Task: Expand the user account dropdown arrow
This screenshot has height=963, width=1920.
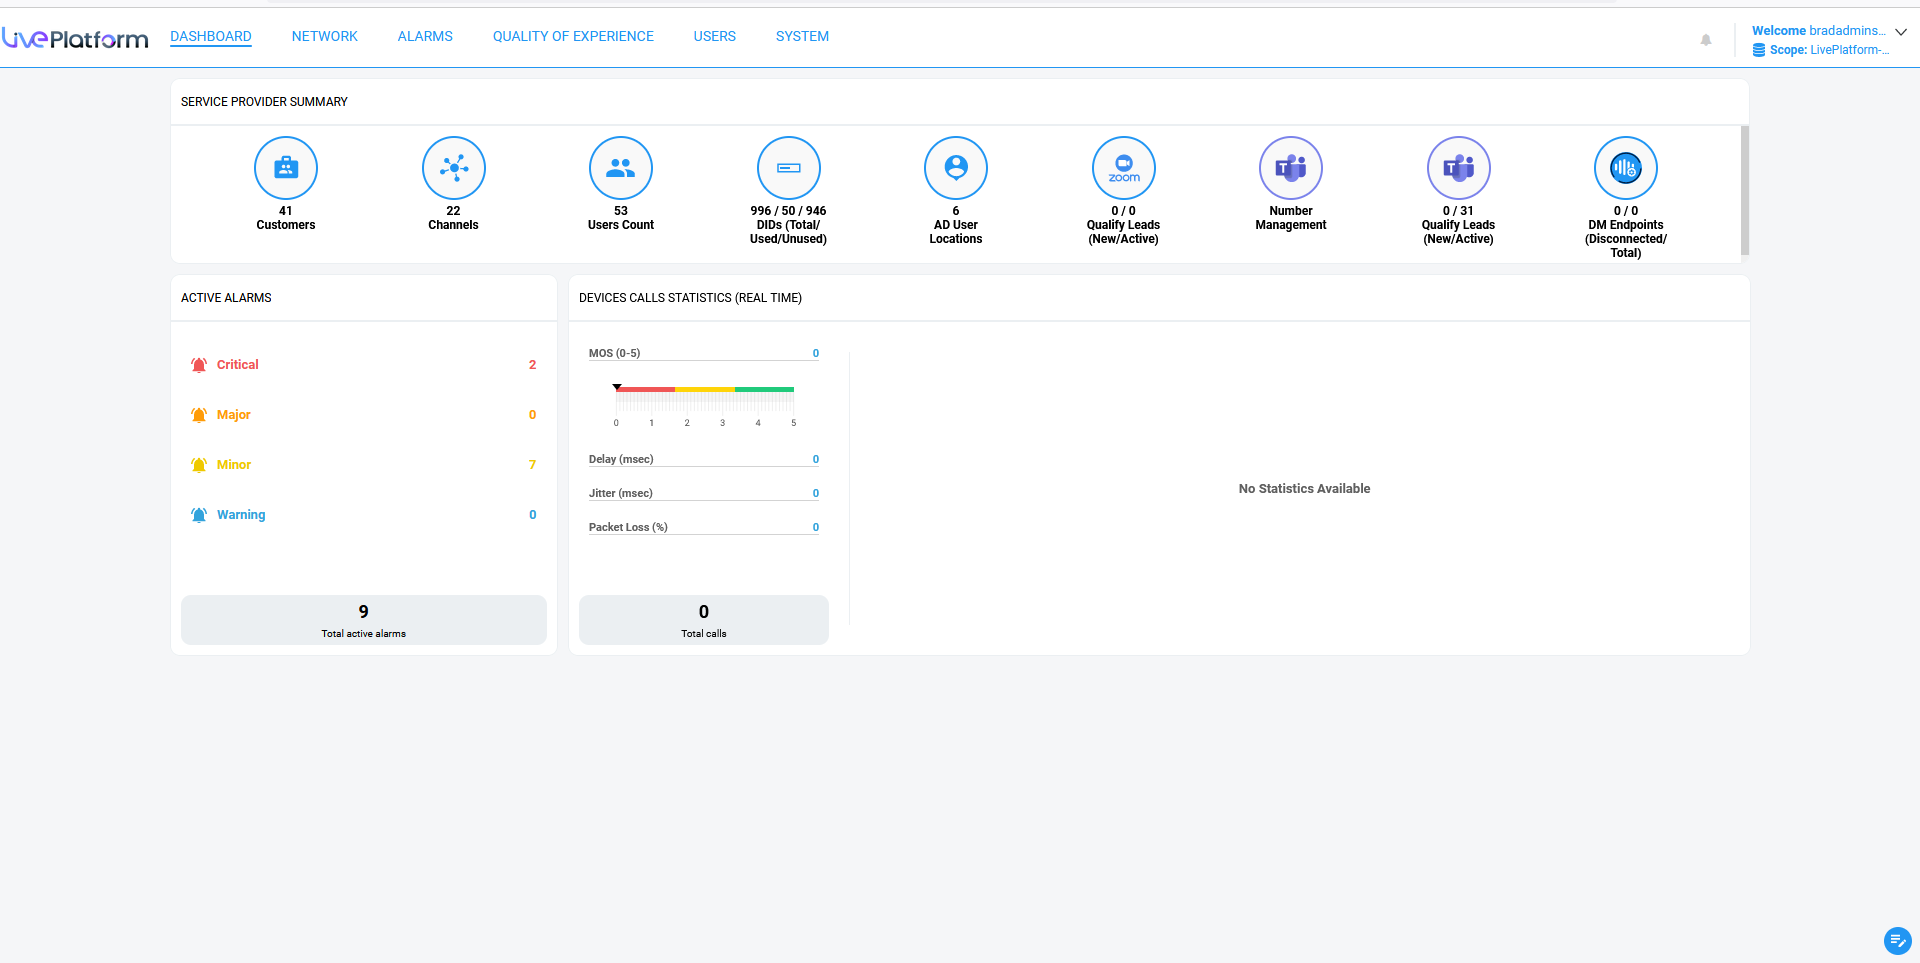Action: tap(1901, 32)
